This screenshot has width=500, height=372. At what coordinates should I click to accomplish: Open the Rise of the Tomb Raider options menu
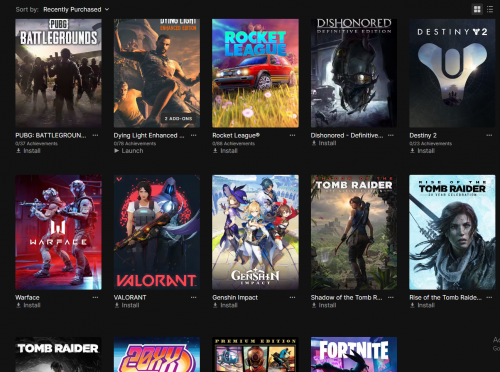tap(489, 297)
